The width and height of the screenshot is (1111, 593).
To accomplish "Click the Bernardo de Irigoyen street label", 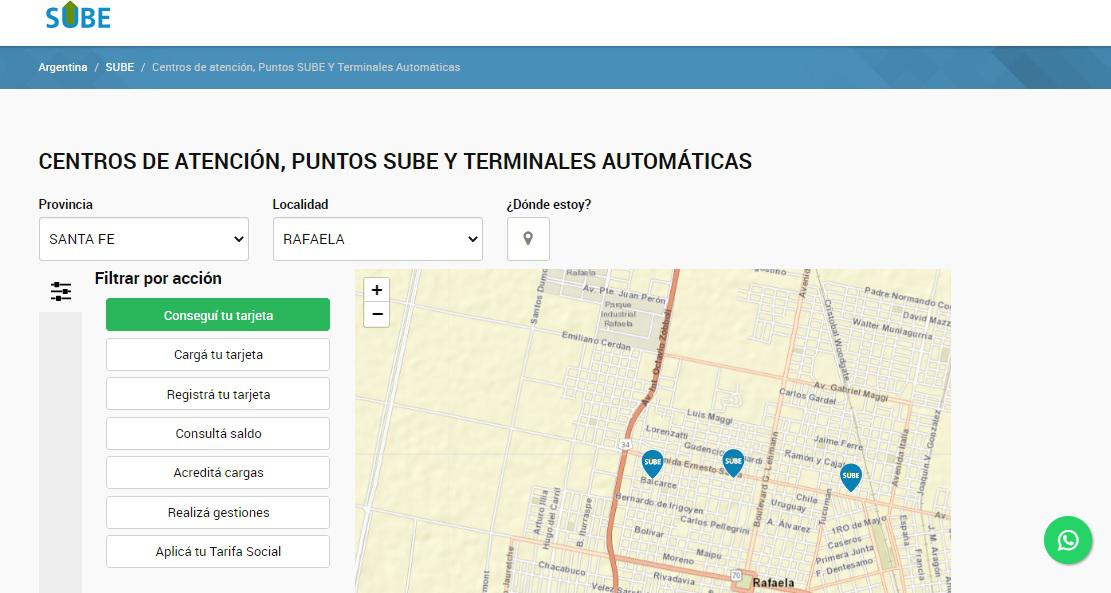I will (x=659, y=504).
